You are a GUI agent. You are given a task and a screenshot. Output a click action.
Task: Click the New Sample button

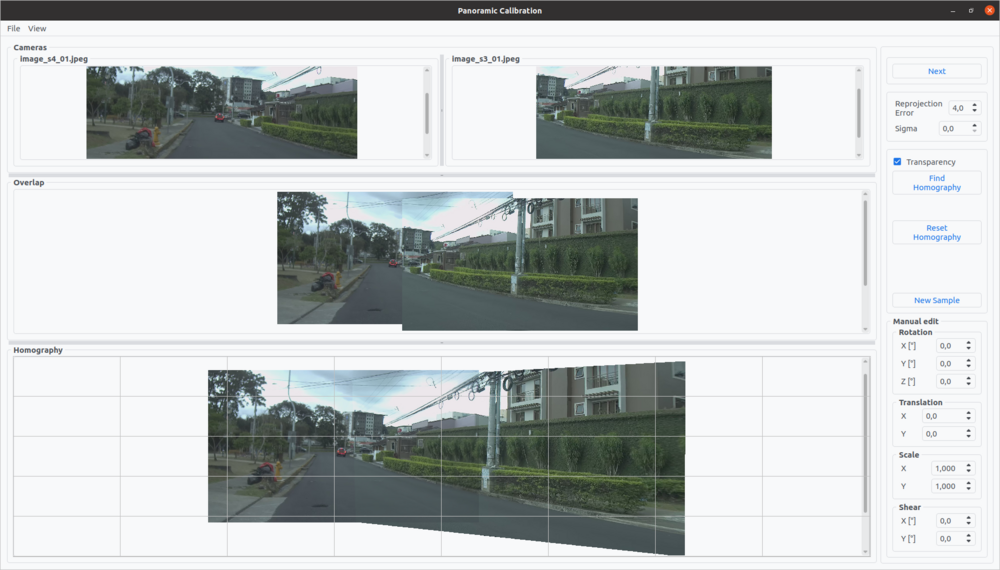[936, 300]
